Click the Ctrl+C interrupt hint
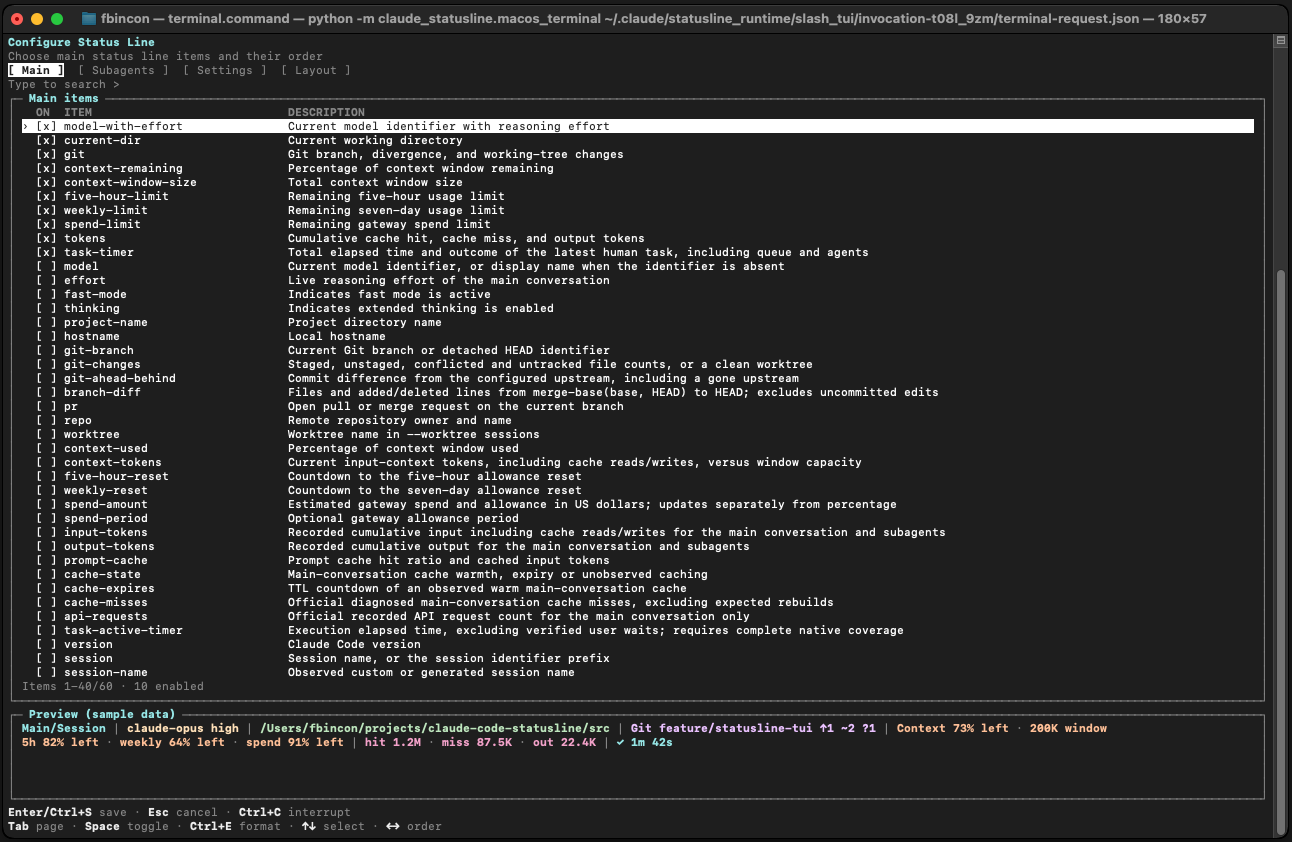Viewport: 1292px width, 842px height. (x=295, y=813)
